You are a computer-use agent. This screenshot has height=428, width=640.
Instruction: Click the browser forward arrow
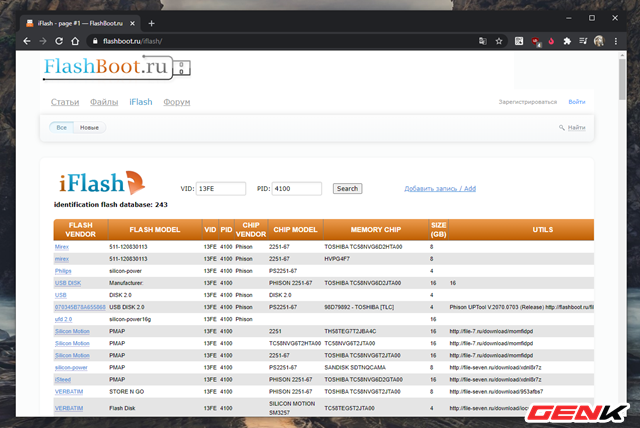[43, 41]
